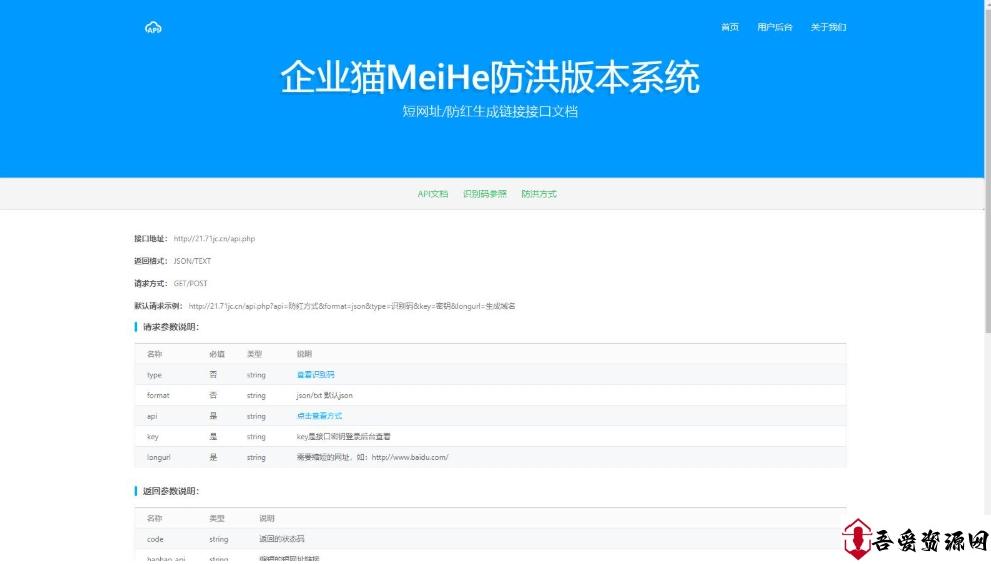Click 'json/txt 默认json' description in format row
Viewport: 991px width, 564px height.
click(x=324, y=395)
